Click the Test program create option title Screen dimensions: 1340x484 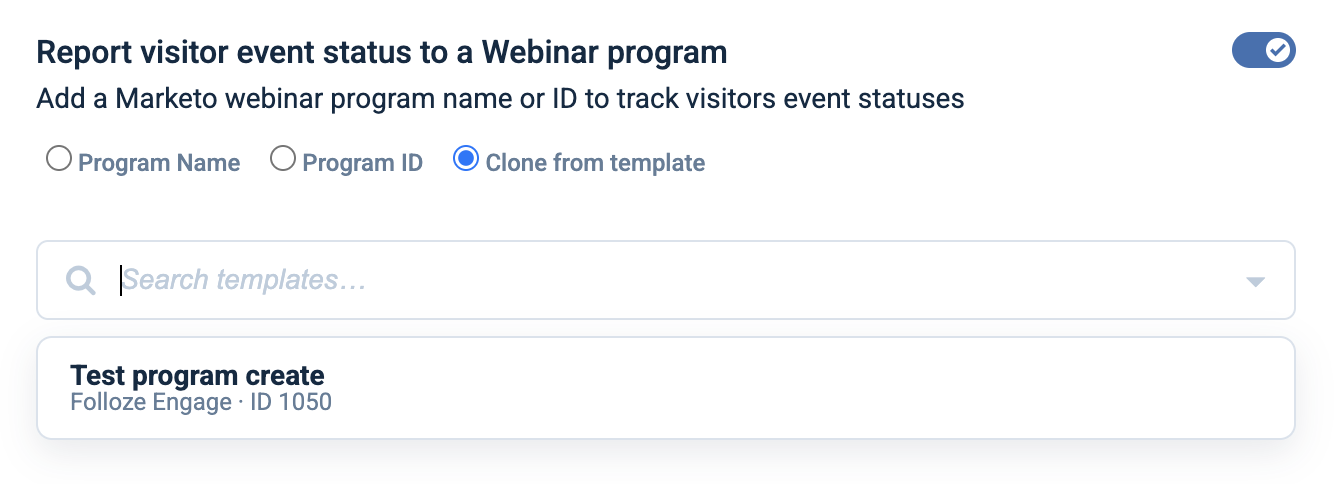pyautogui.click(x=197, y=376)
